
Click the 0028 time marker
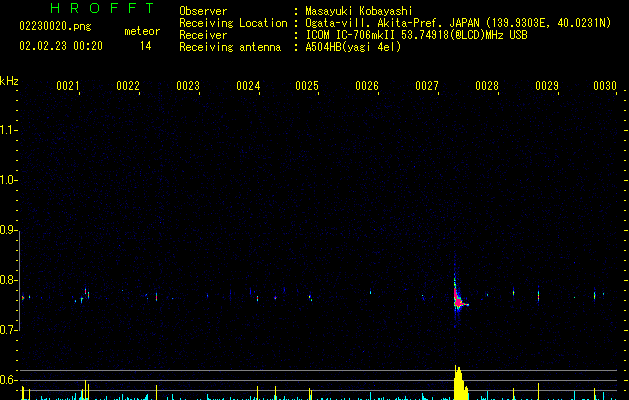487,86
